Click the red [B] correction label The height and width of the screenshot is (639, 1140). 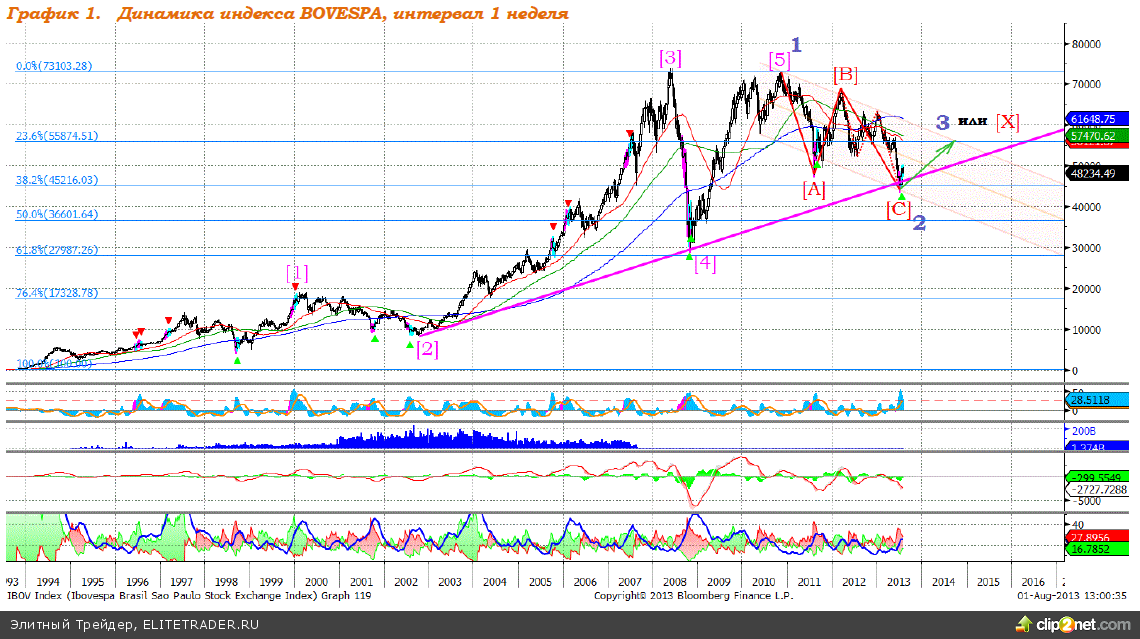pos(845,75)
